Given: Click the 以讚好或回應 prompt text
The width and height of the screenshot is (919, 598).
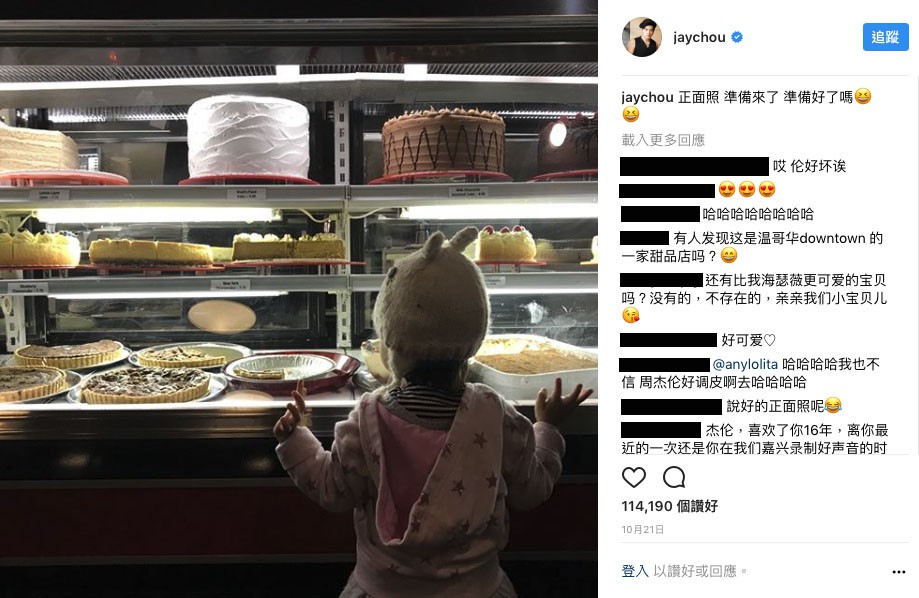Looking at the screenshot, I should [695, 571].
